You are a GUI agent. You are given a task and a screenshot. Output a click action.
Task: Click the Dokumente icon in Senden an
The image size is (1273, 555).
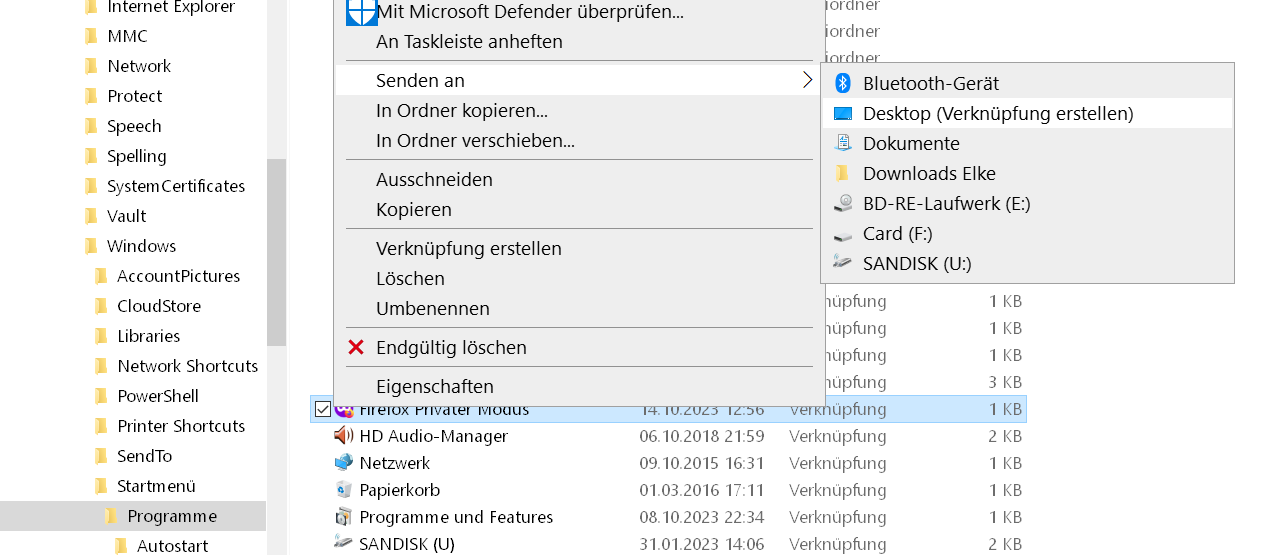pyautogui.click(x=842, y=143)
